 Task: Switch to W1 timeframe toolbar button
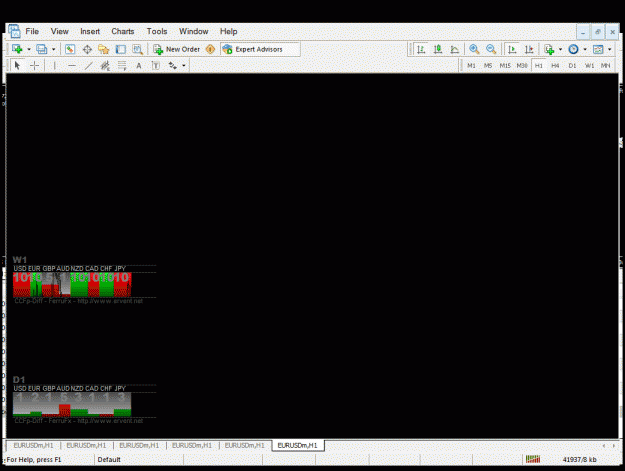(x=589, y=65)
